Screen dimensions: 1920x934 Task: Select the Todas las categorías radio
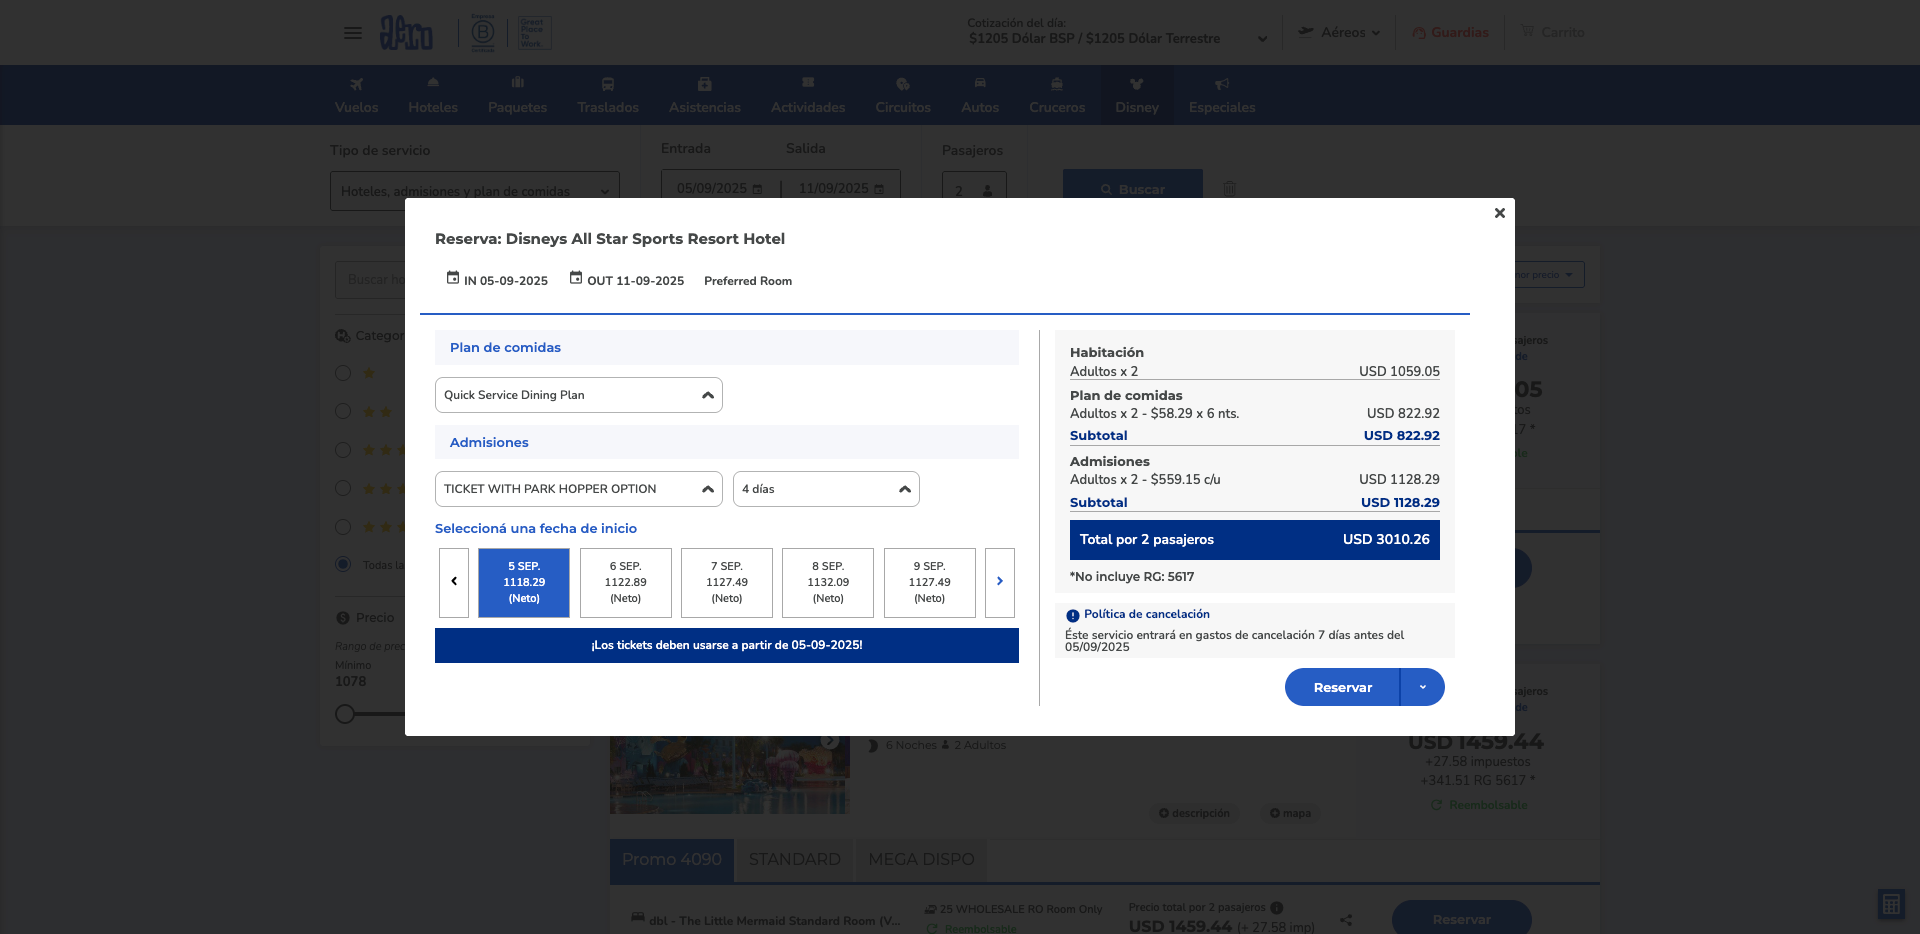(x=343, y=564)
